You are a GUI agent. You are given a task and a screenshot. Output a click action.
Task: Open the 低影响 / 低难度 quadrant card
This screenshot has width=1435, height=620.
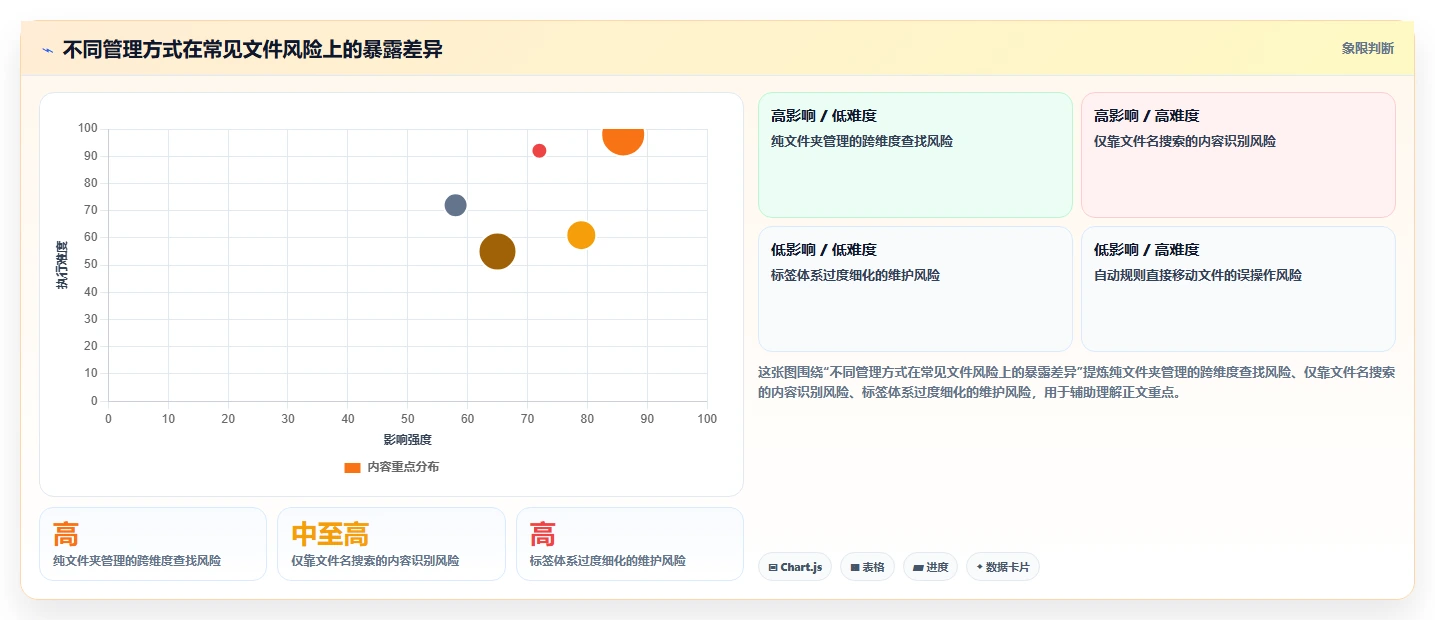point(915,289)
